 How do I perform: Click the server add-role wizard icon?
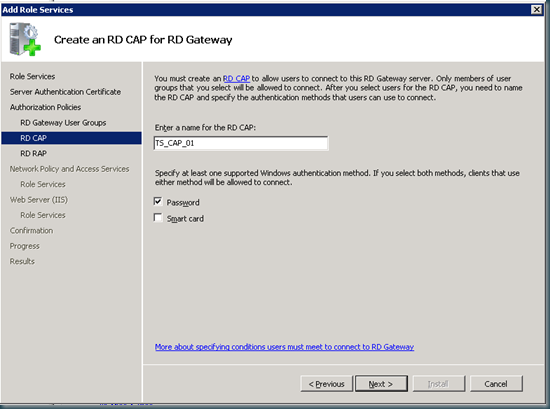coord(25,39)
